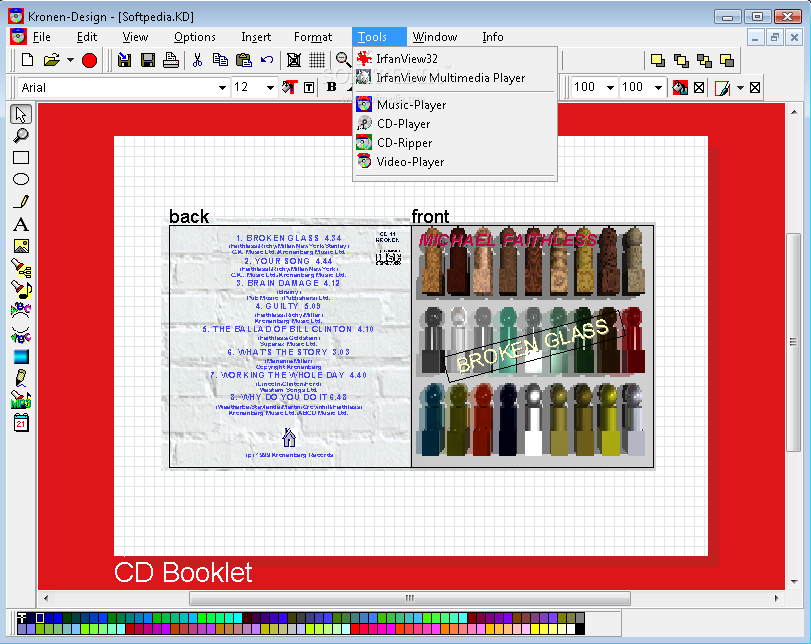Open the Format menu
The width and height of the screenshot is (811, 644).
[313, 37]
